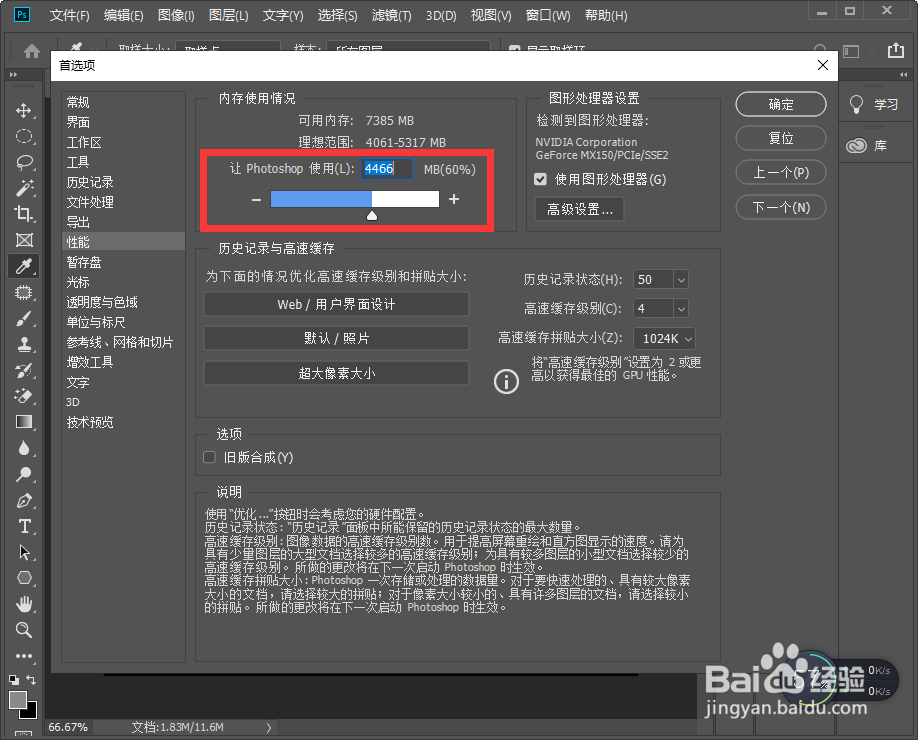
Task: Select the Gradient tool
Action: point(23,422)
